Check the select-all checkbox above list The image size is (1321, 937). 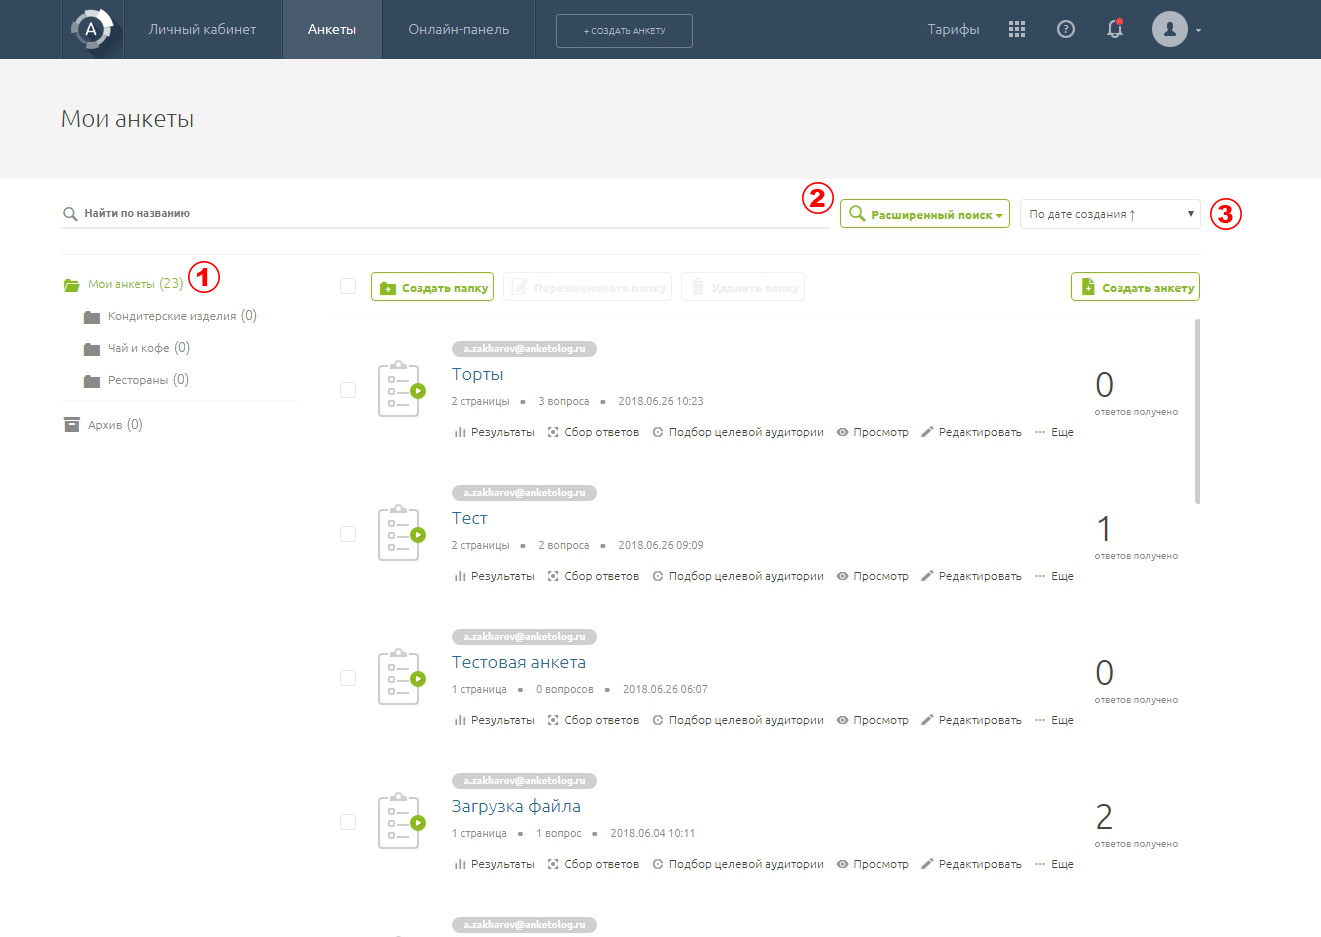[348, 286]
